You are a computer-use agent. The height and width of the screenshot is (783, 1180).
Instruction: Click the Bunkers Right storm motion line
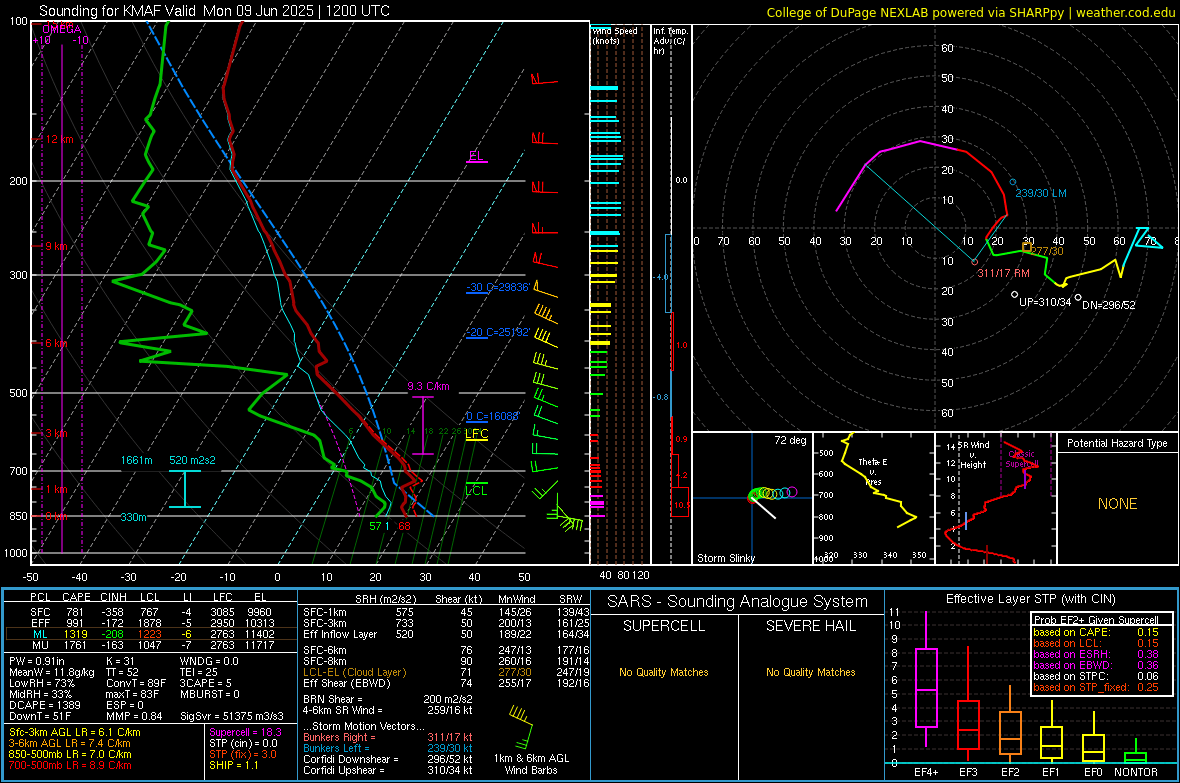388,737
